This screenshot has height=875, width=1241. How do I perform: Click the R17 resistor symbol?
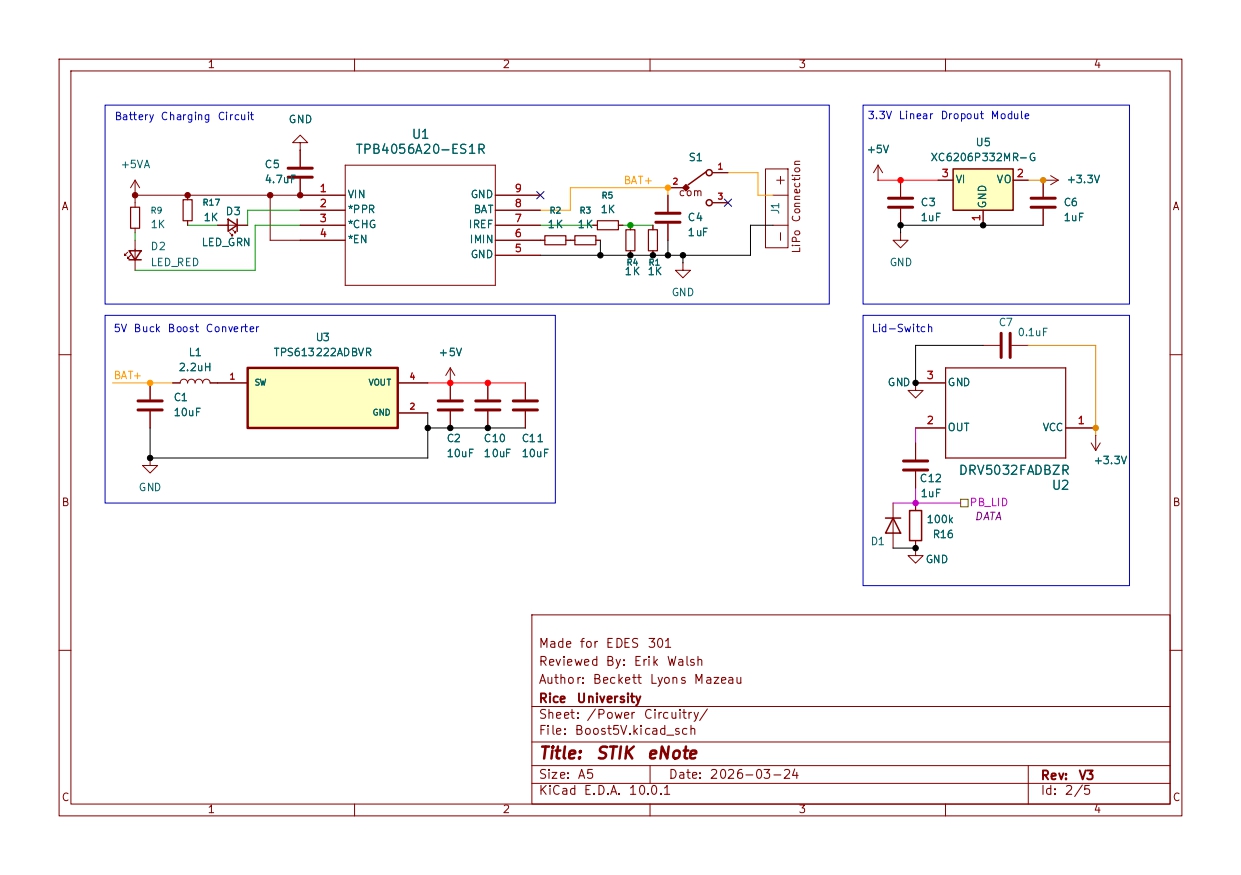(187, 210)
